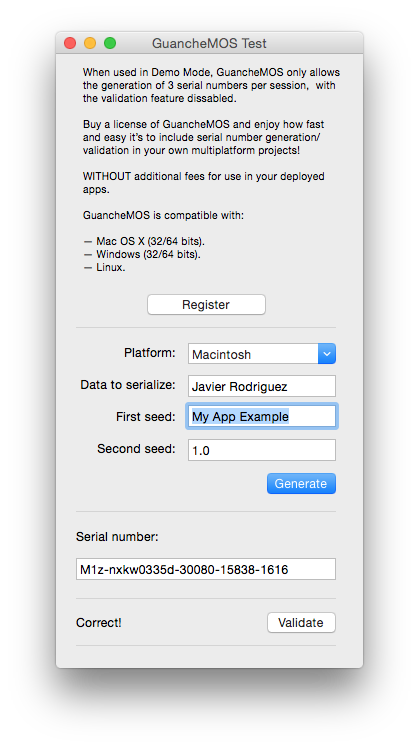Click the Serial number: label
This screenshot has width=419, height=748.
117,537
